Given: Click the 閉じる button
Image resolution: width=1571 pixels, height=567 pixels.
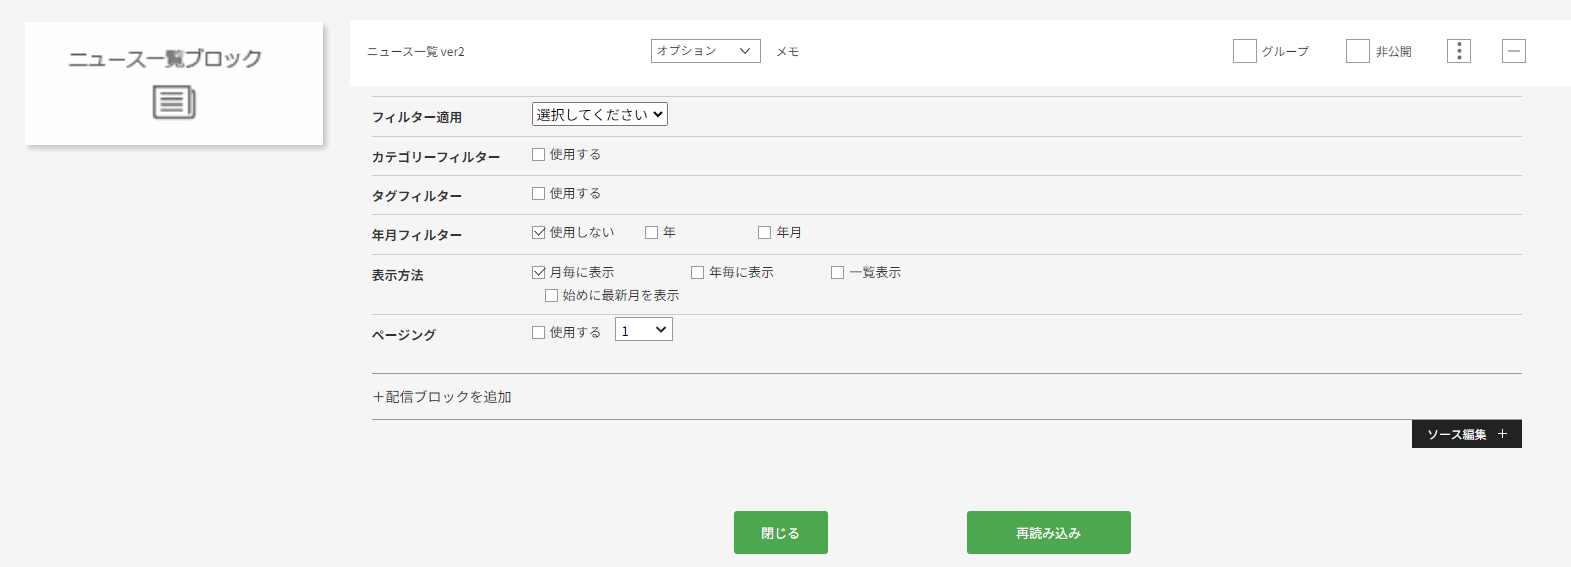Looking at the screenshot, I should point(781,532).
